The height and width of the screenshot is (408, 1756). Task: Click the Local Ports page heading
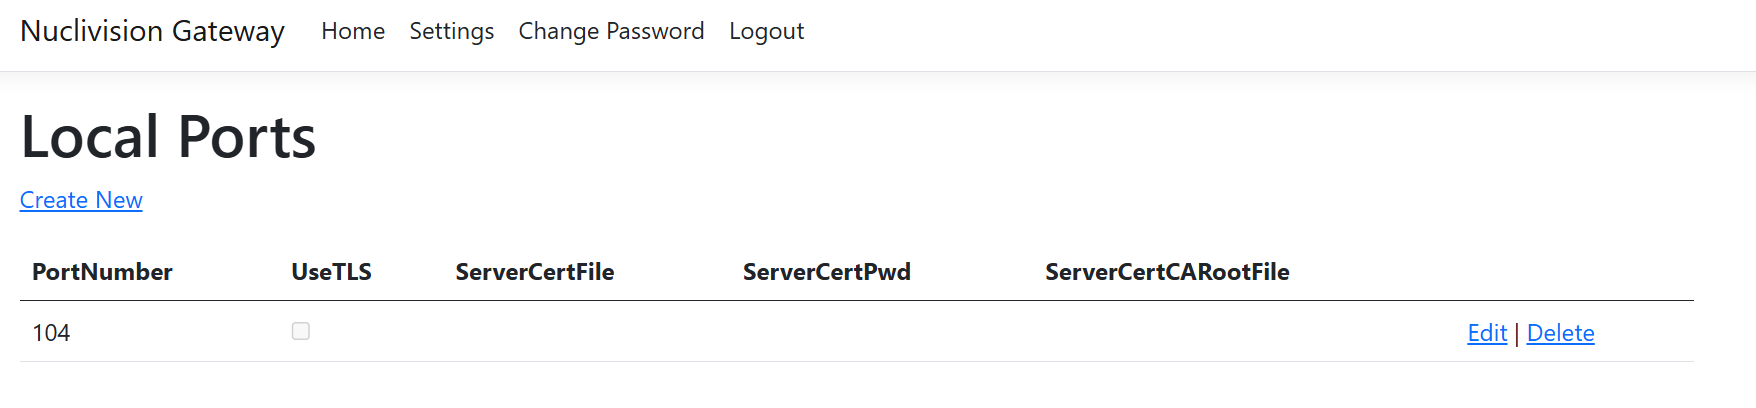(x=168, y=137)
